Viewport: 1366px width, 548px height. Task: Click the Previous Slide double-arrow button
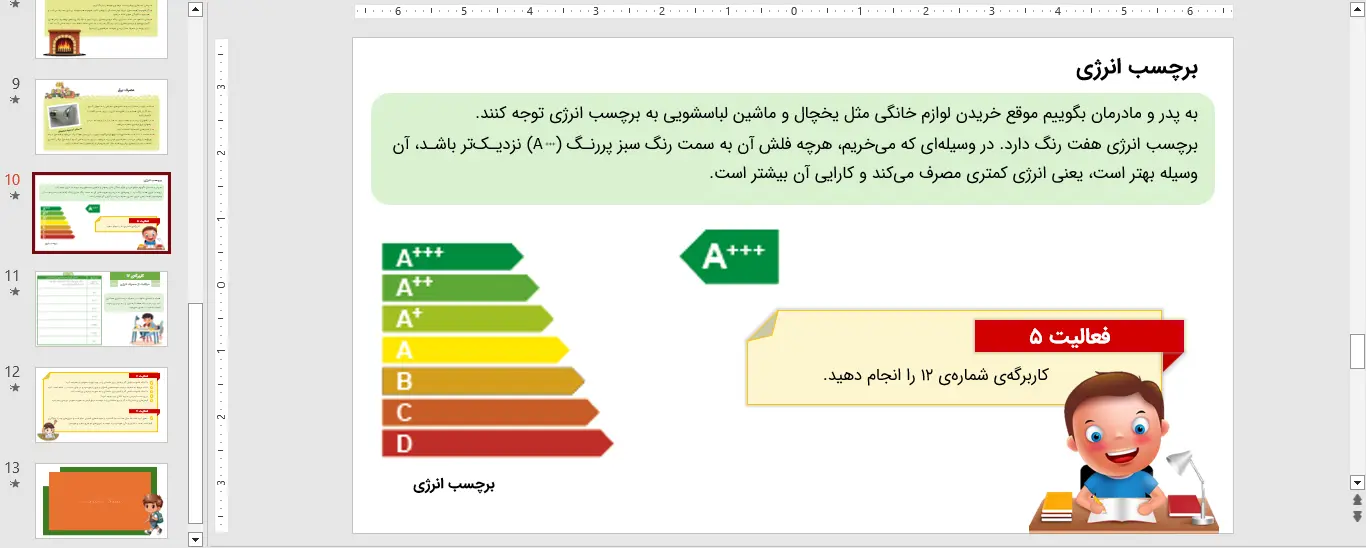point(1357,500)
